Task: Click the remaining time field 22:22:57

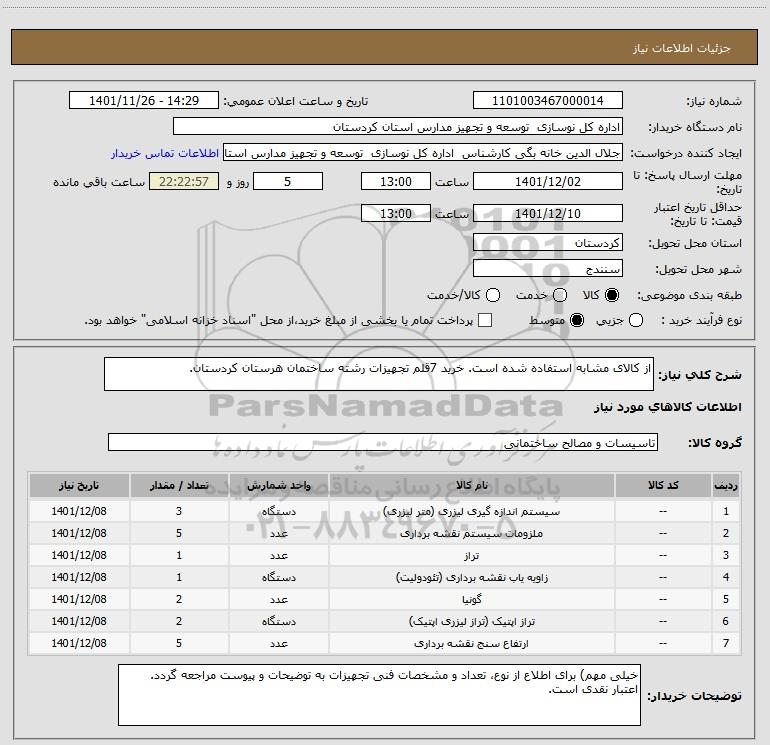Action: click(x=184, y=182)
